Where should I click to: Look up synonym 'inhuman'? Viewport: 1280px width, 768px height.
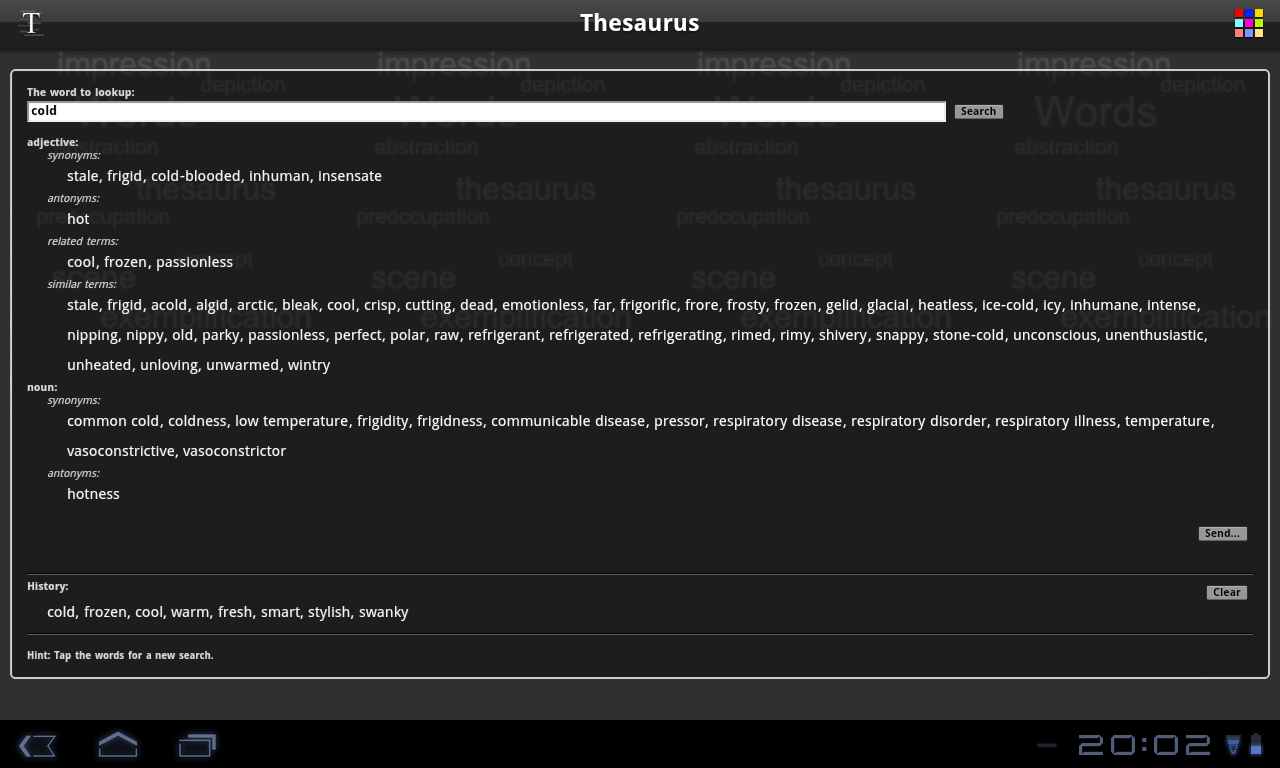pyautogui.click(x=279, y=176)
